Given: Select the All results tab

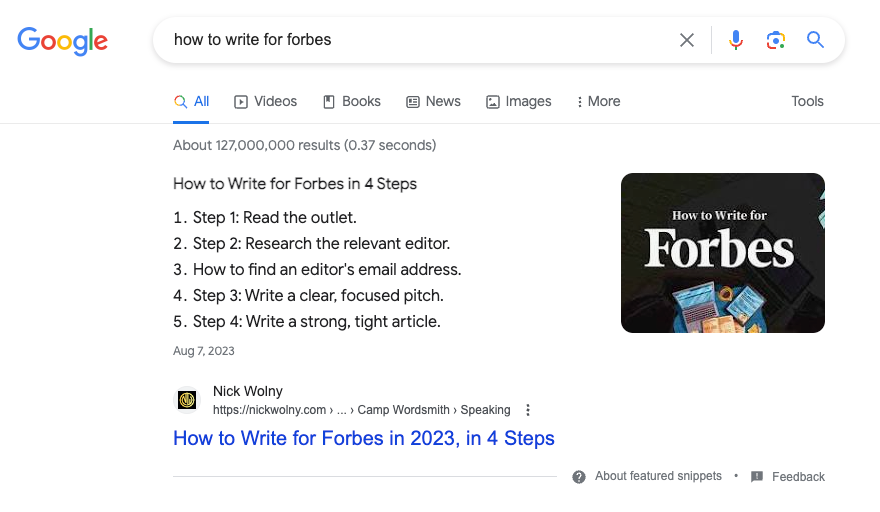Looking at the screenshot, I should pos(191,102).
